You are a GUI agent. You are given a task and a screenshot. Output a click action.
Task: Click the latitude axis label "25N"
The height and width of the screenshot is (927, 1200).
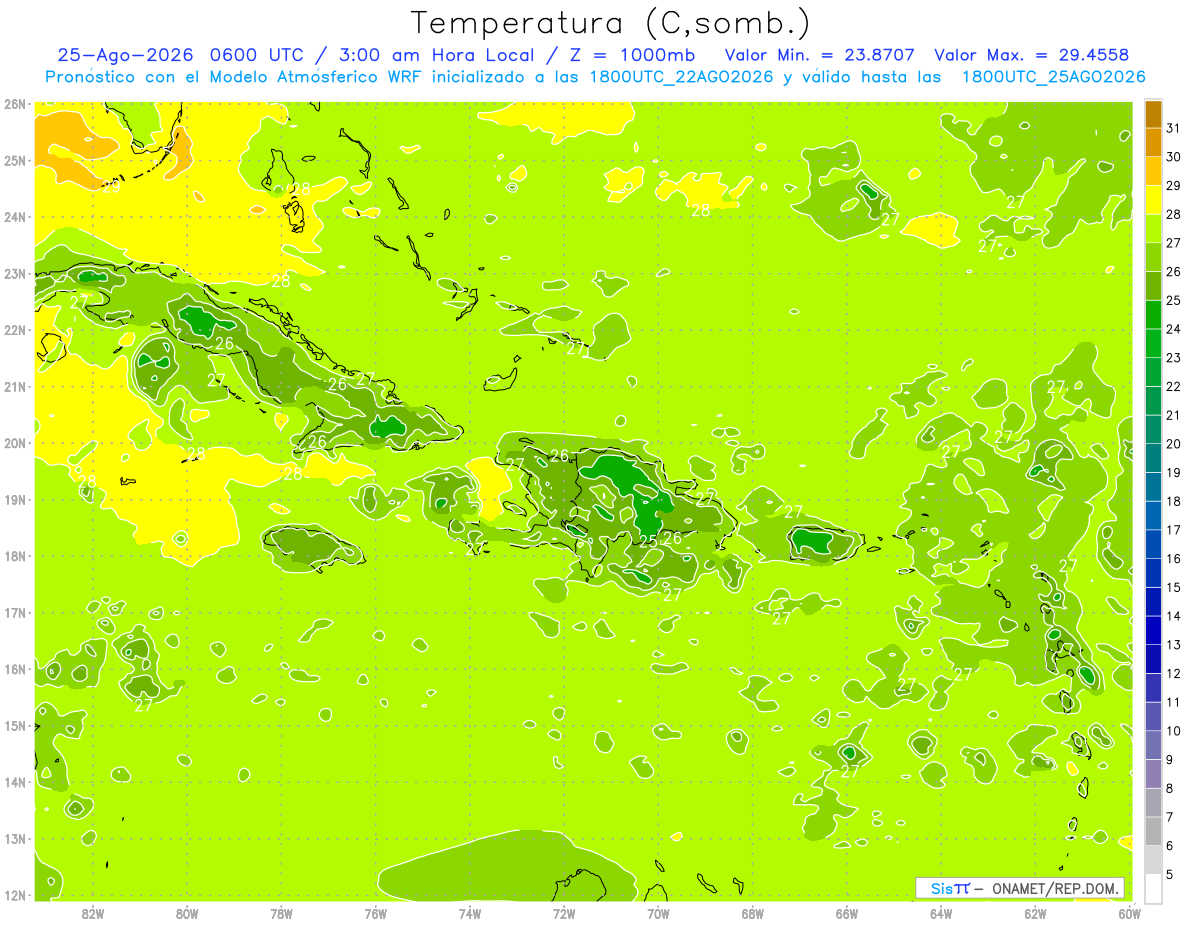(14, 161)
